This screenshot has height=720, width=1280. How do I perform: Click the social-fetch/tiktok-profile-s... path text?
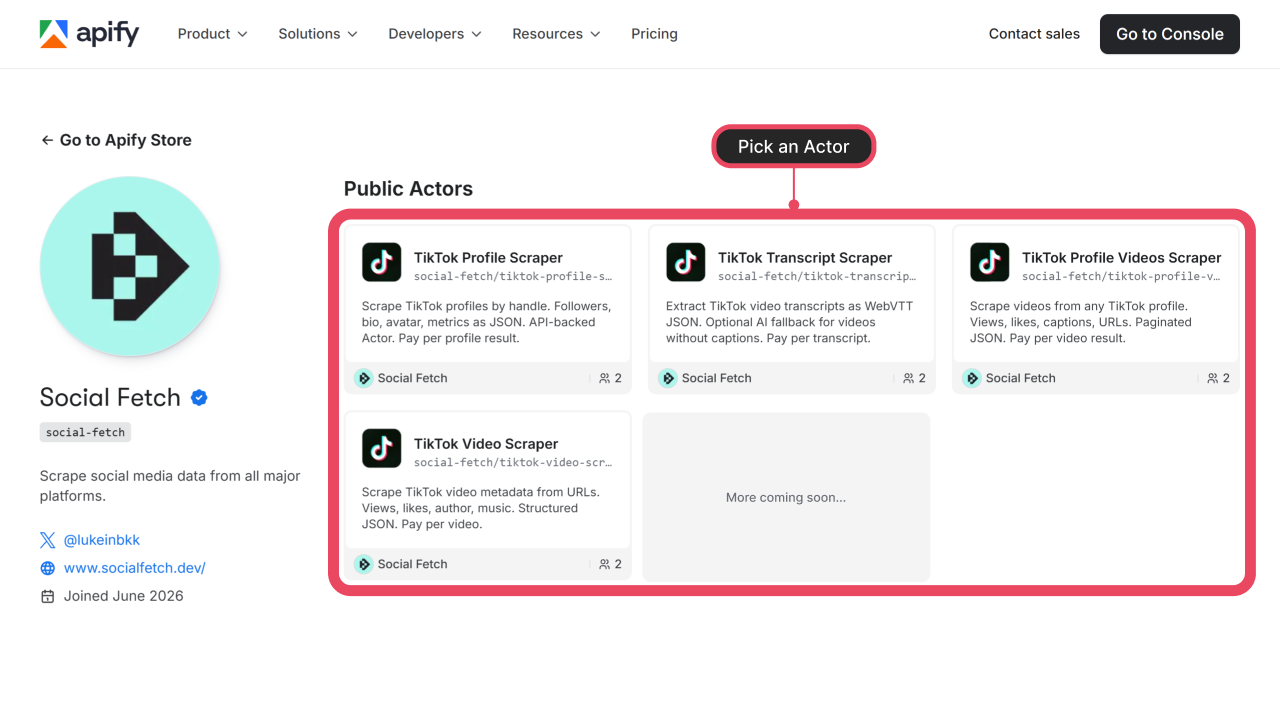tap(513, 277)
